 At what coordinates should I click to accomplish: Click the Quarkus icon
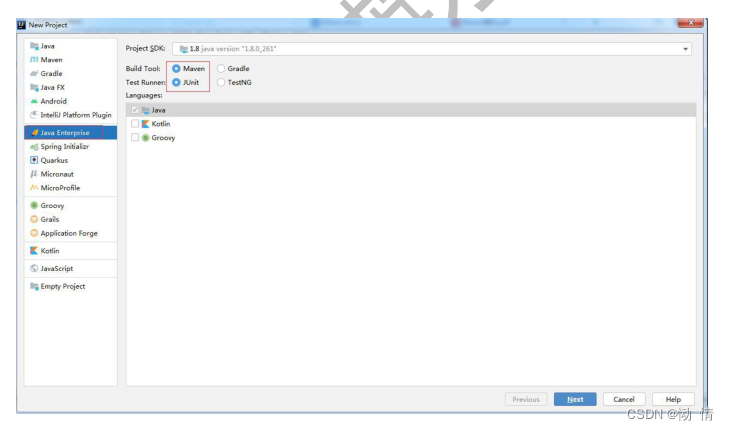(34, 160)
